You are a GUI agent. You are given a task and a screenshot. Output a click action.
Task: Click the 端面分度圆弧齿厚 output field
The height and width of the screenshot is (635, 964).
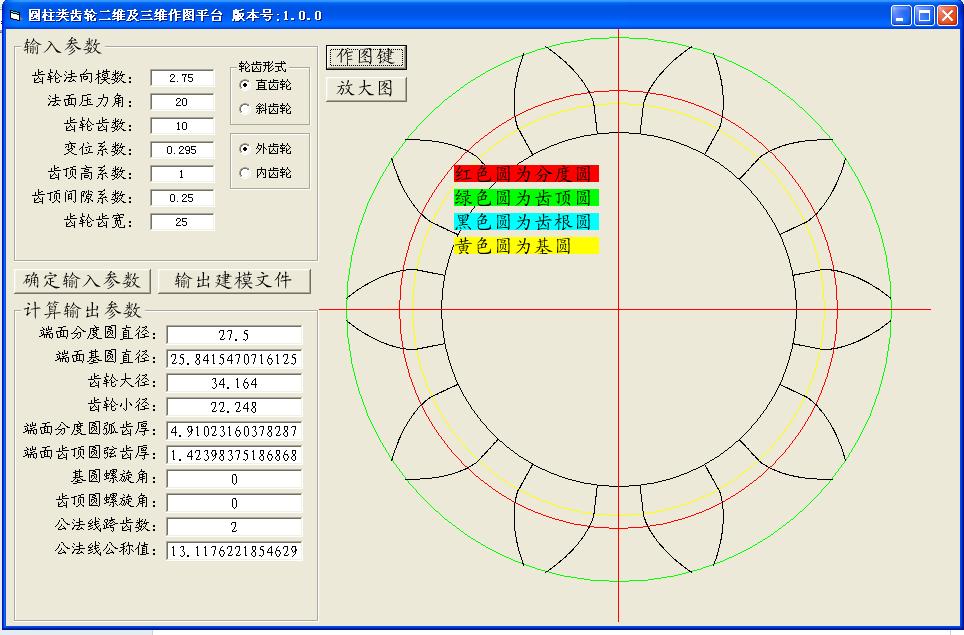click(234, 431)
